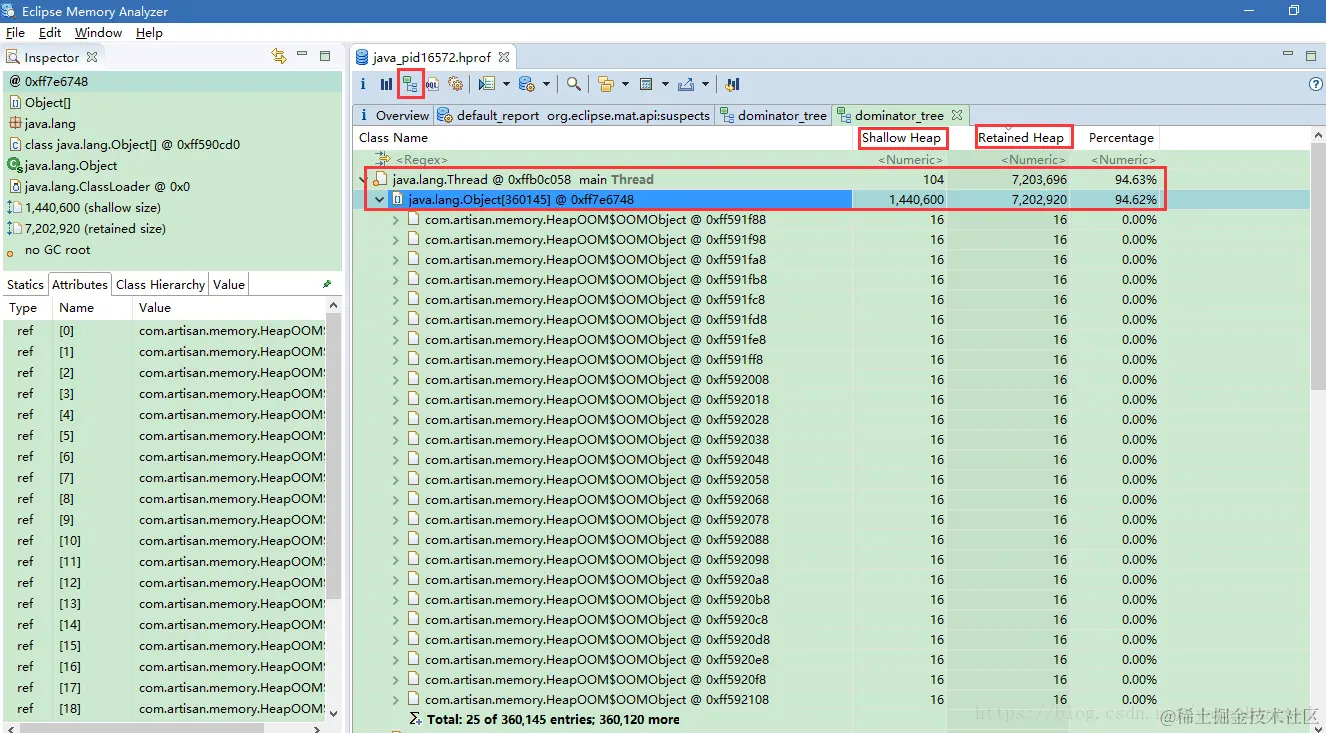The height and width of the screenshot is (733, 1326).
Task: Close the active dominator_tree tab
Action: click(957, 115)
